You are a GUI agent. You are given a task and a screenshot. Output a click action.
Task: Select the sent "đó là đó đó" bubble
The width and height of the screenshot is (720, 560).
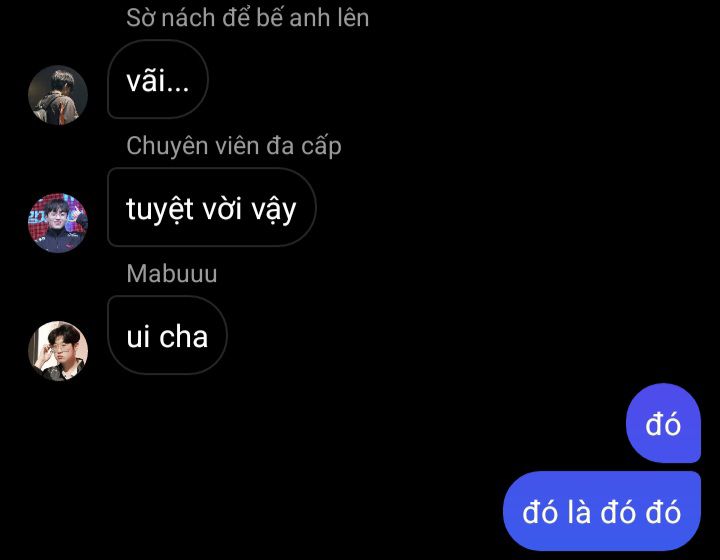602,511
